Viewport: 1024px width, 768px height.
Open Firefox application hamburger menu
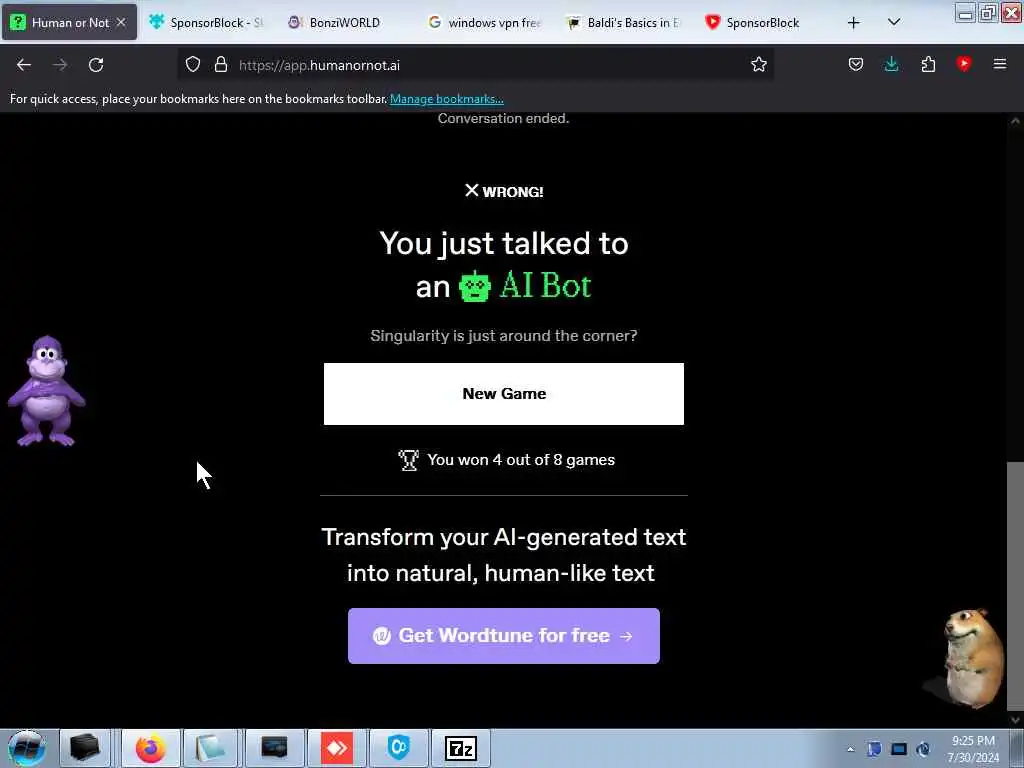click(1000, 64)
